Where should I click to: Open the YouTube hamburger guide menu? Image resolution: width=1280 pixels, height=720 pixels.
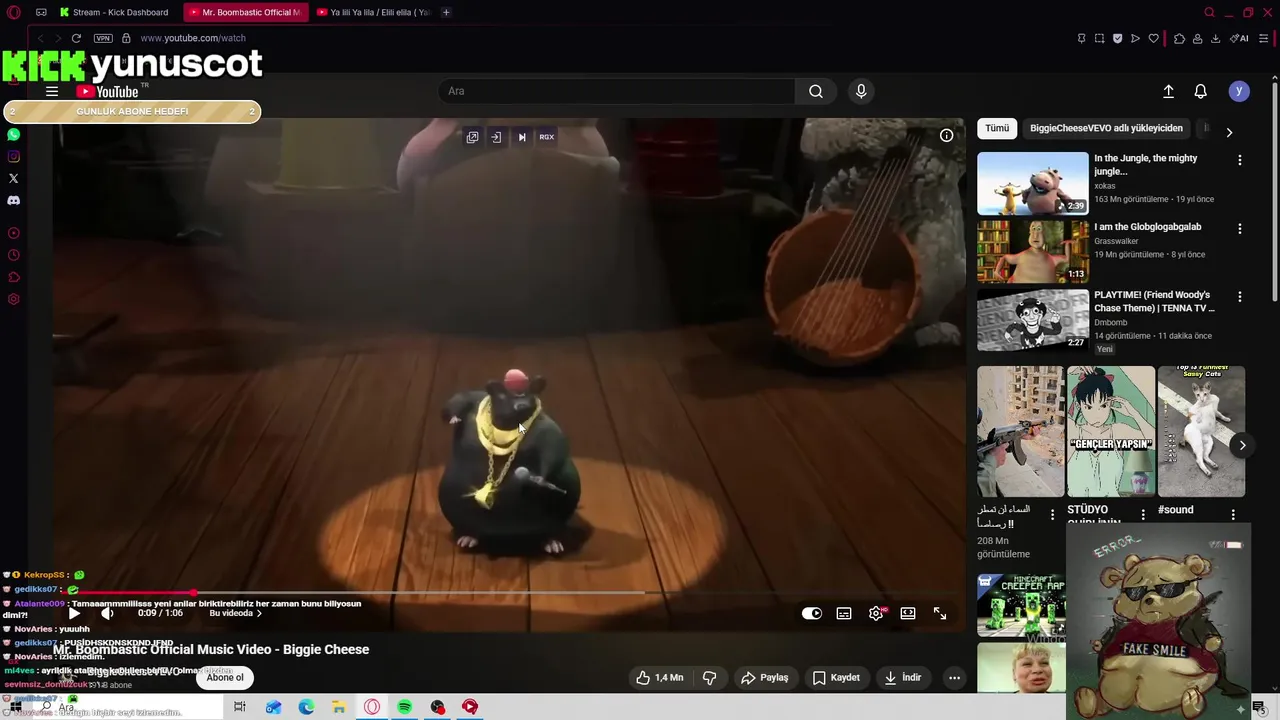point(52,91)
